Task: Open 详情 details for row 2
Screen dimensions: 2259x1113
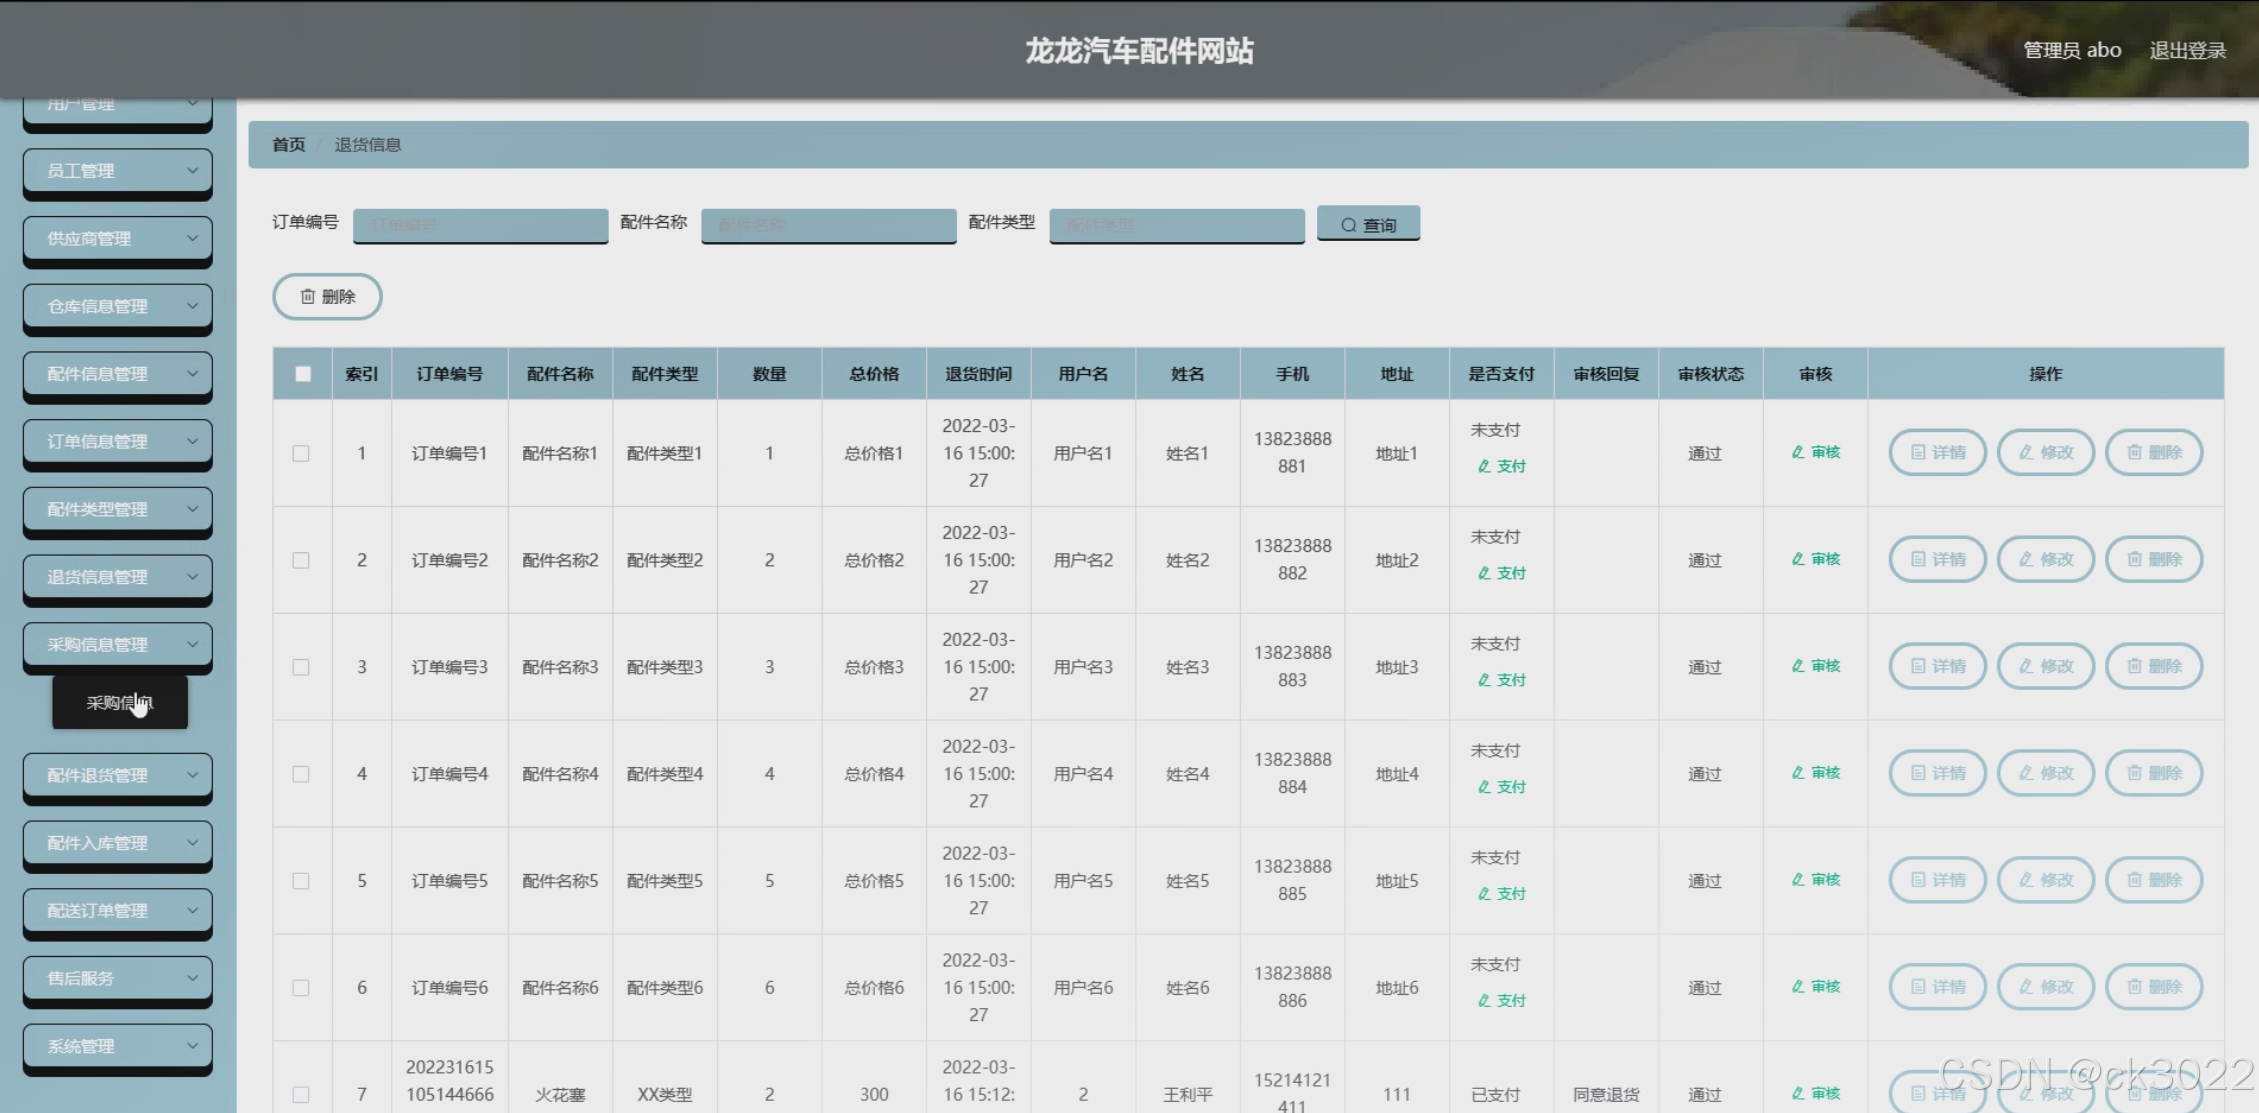Action: point(1937,559)
